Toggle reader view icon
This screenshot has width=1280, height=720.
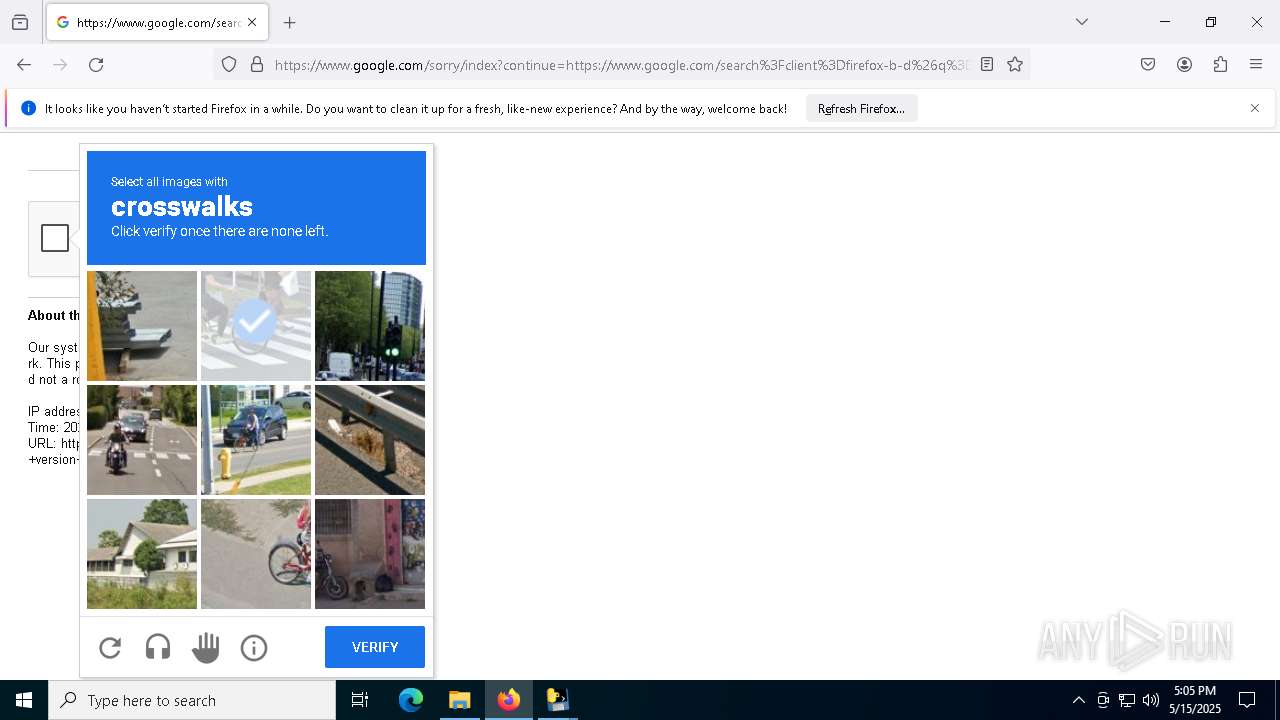tap(987, 64)
